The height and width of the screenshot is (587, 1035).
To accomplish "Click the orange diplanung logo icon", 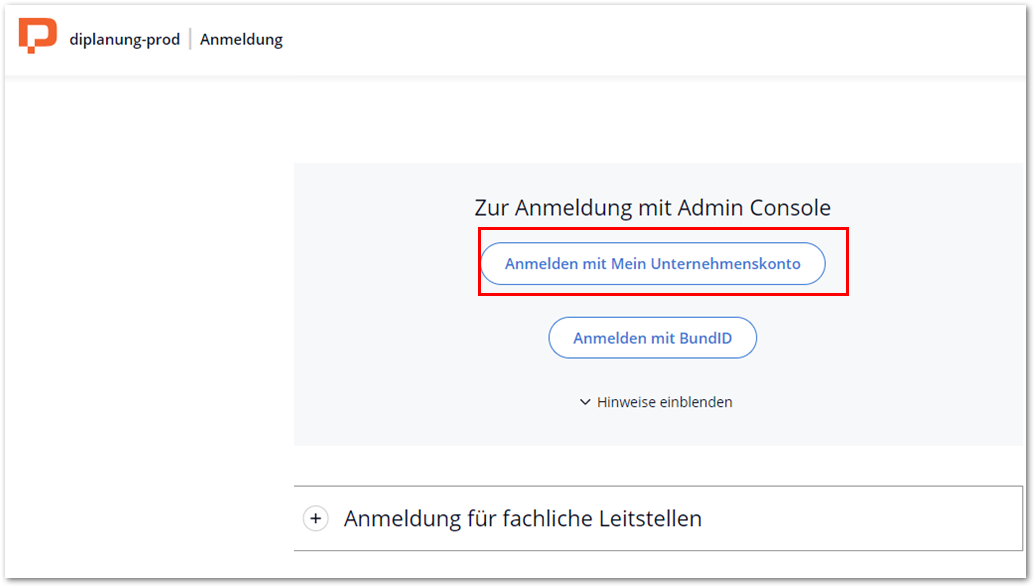I will [38, 36].
